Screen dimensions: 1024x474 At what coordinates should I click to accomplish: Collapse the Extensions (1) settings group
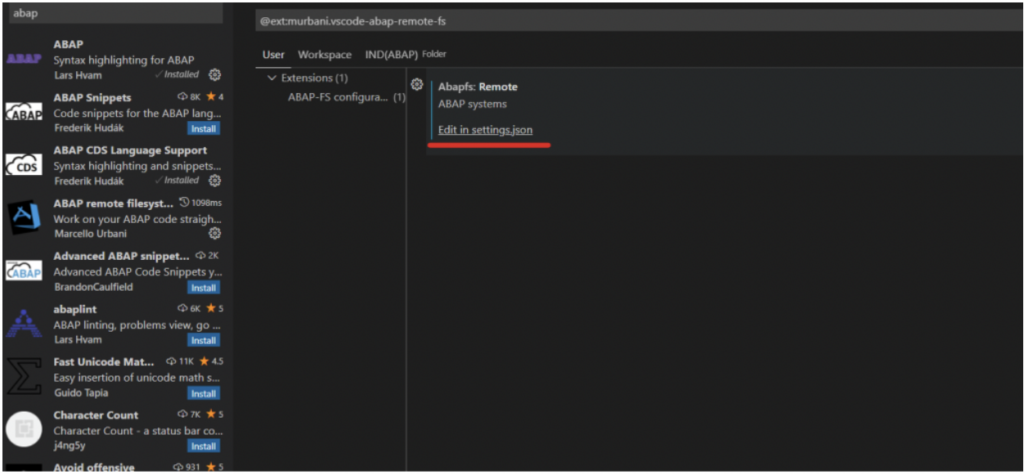(272, 78)
